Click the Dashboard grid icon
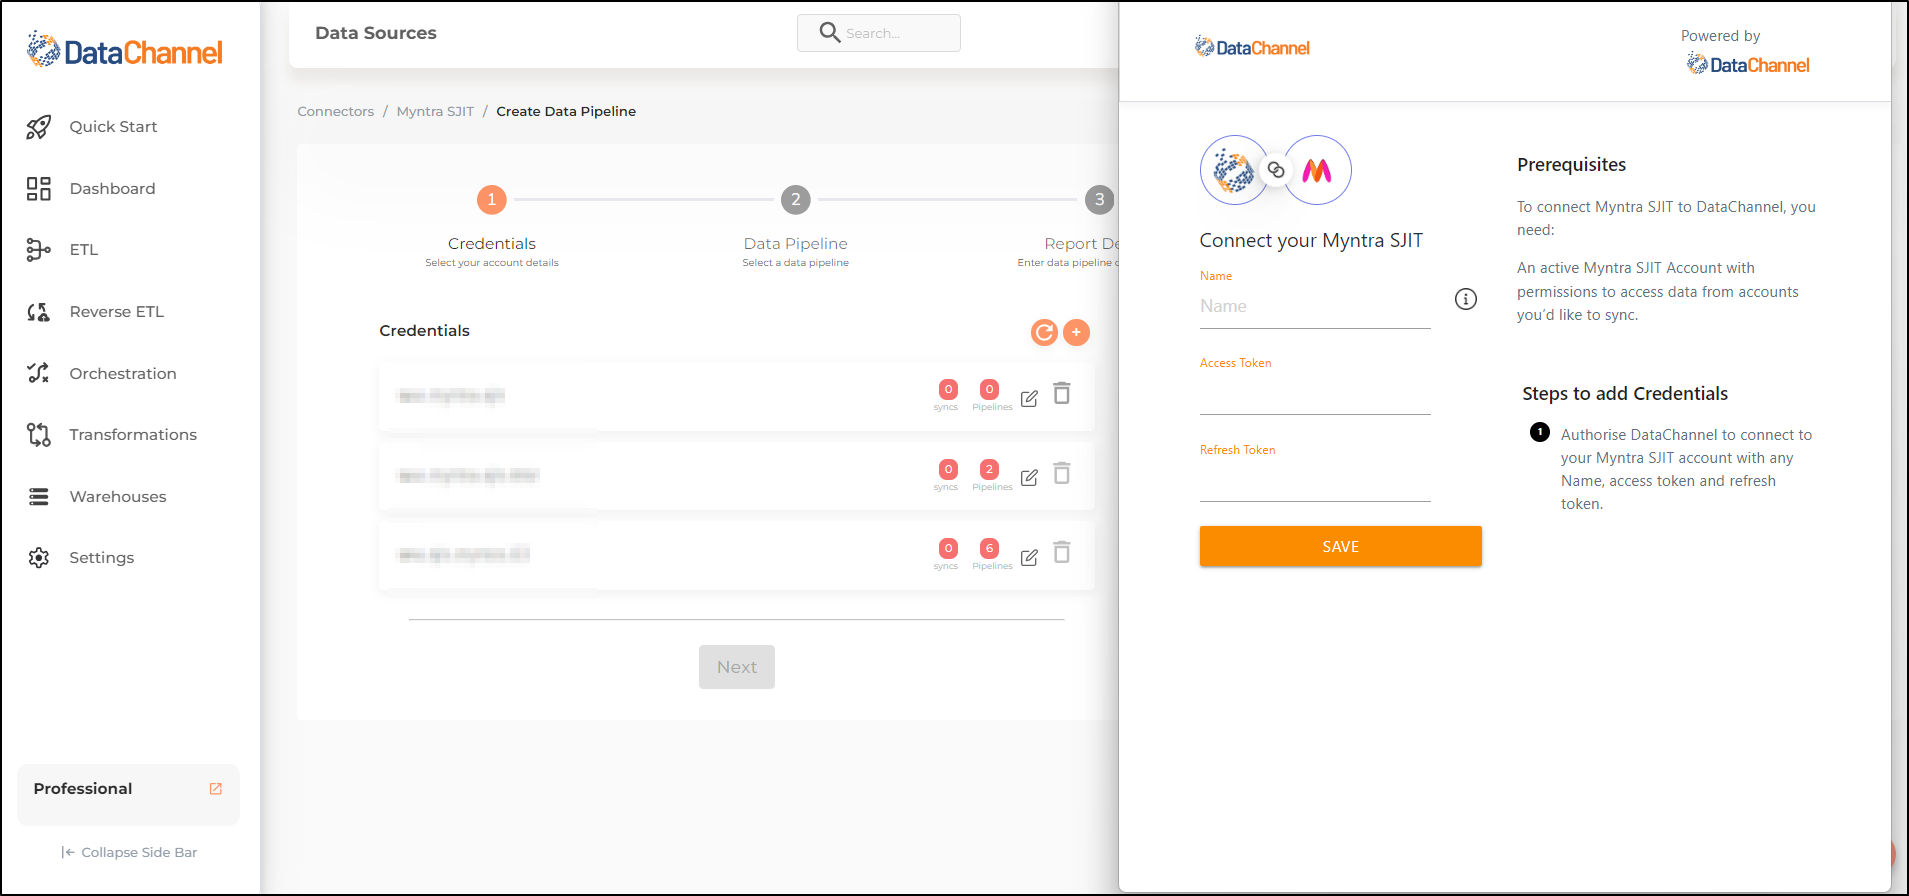 [x=38, y=189]
